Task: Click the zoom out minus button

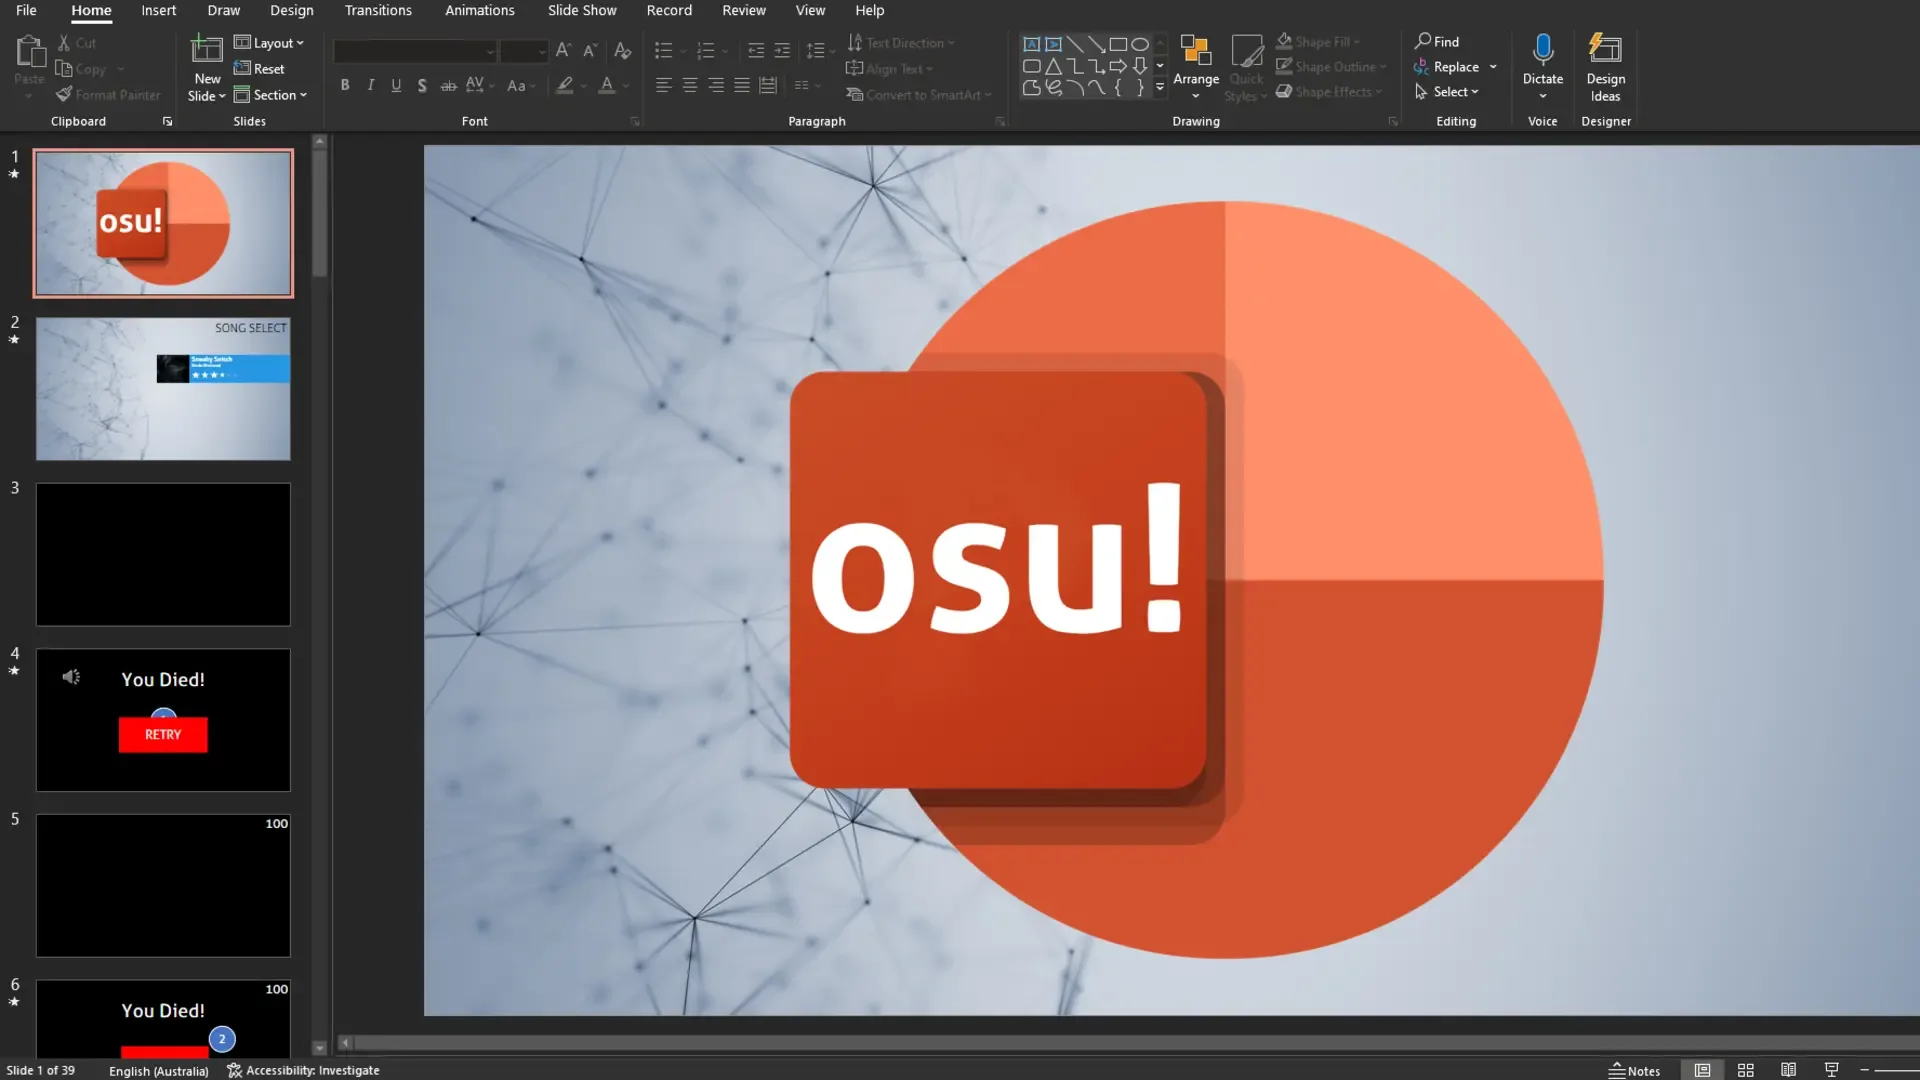Action: (1864, 1070)
